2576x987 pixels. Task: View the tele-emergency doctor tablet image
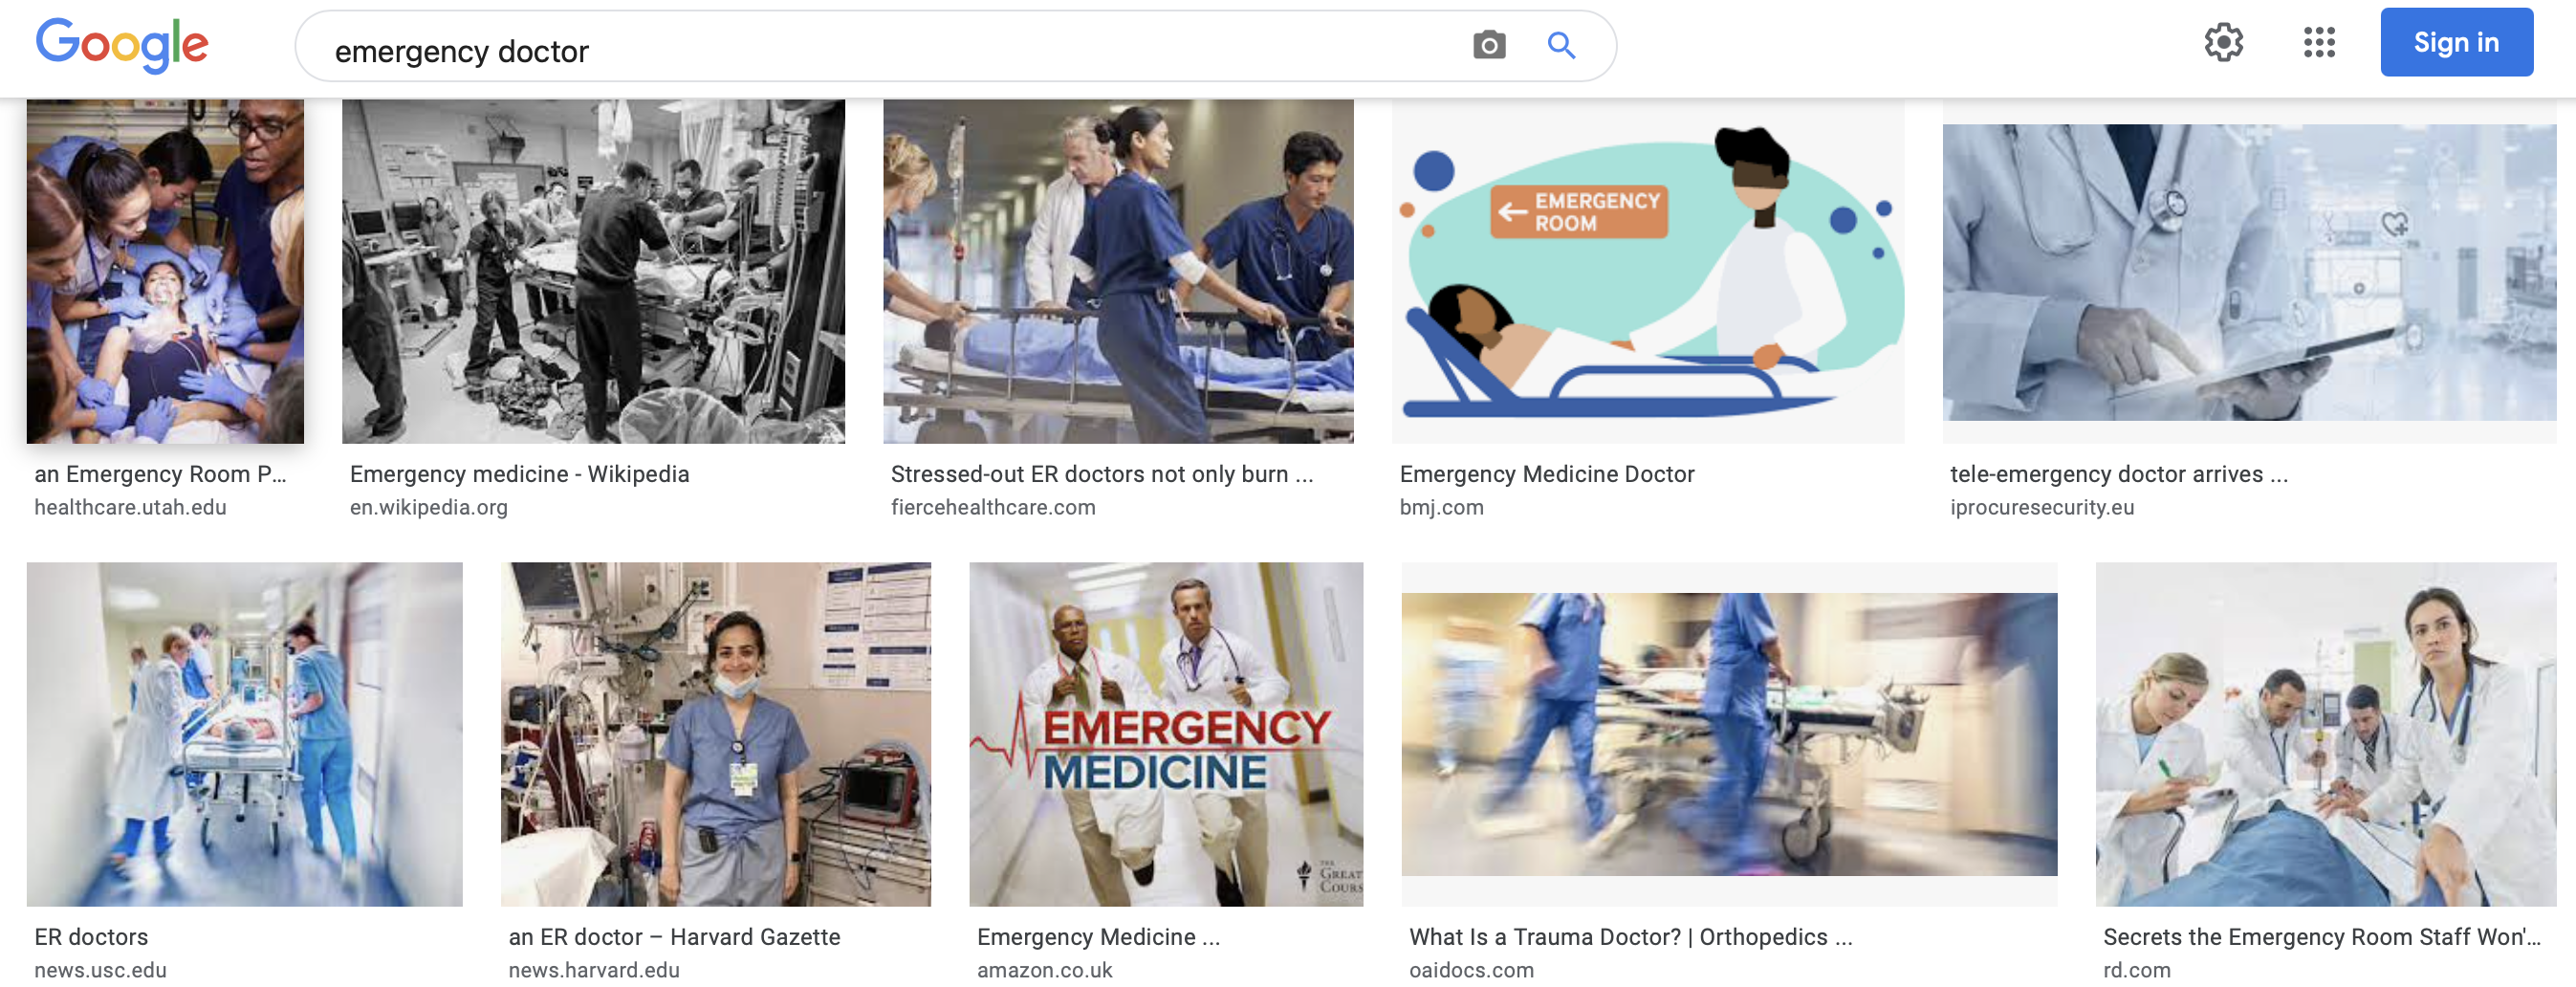[x=2248, y=272]
